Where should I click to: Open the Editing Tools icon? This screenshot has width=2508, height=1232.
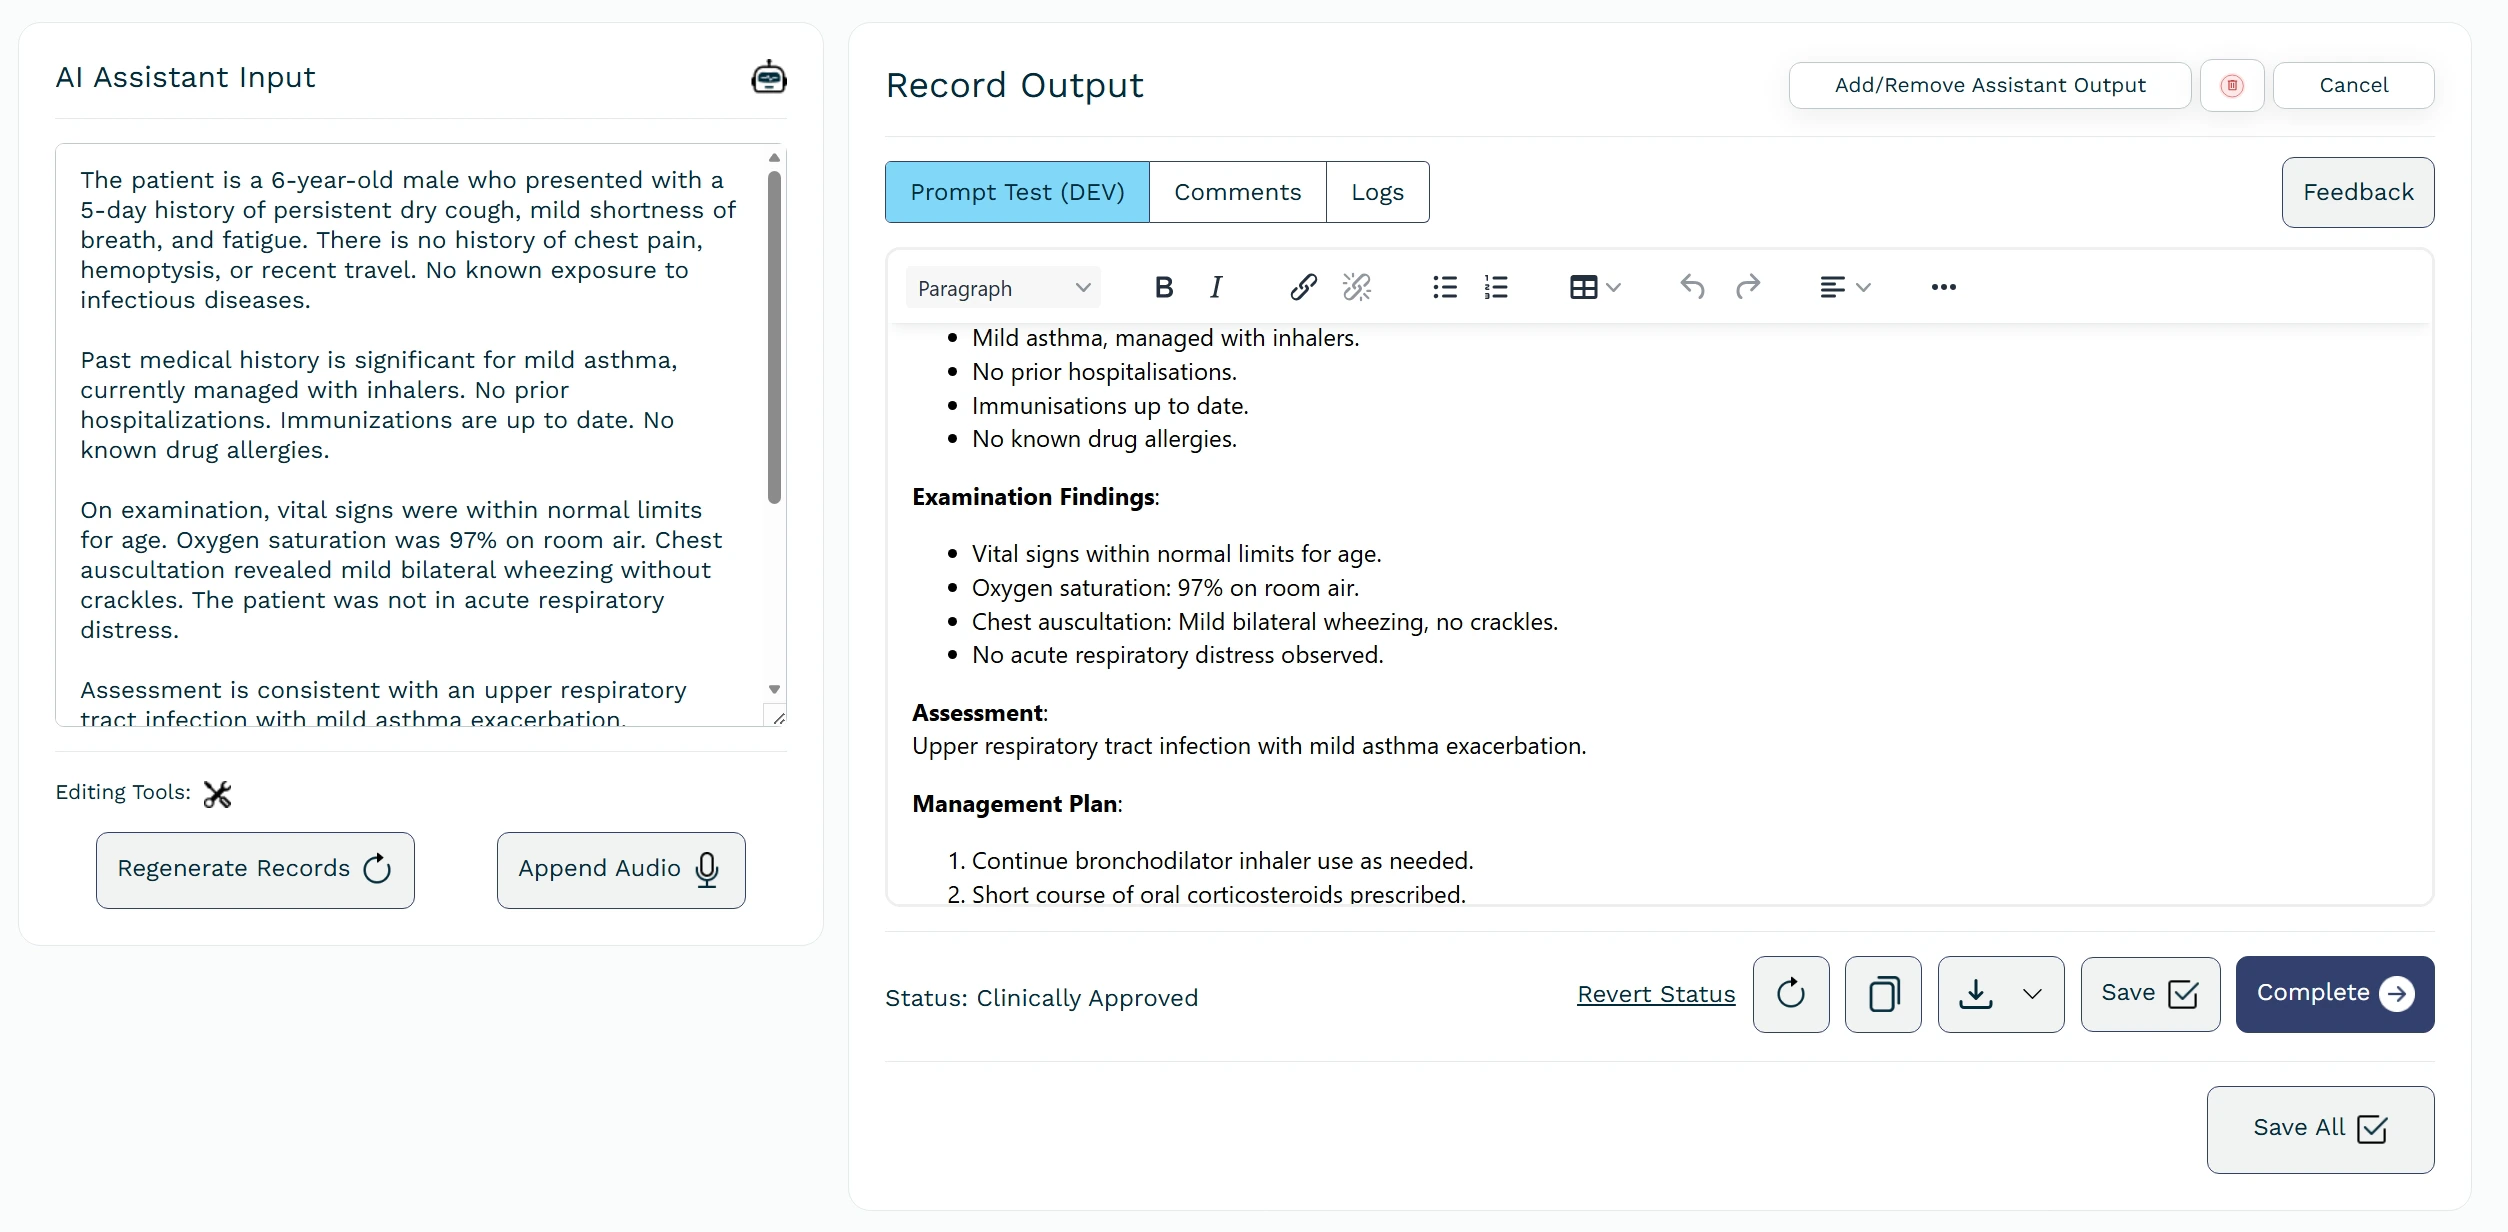tap(217, 793)
